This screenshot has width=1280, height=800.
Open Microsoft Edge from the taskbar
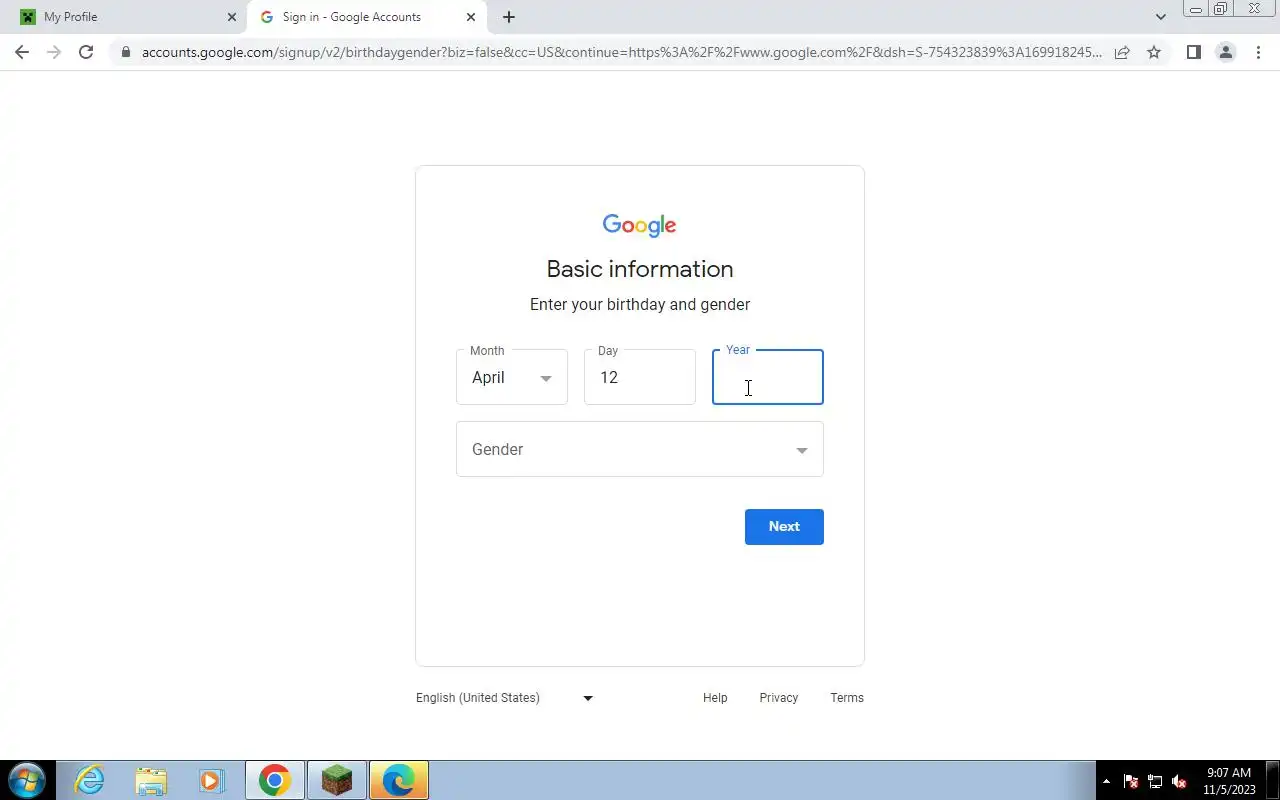[x=399, y=780]
